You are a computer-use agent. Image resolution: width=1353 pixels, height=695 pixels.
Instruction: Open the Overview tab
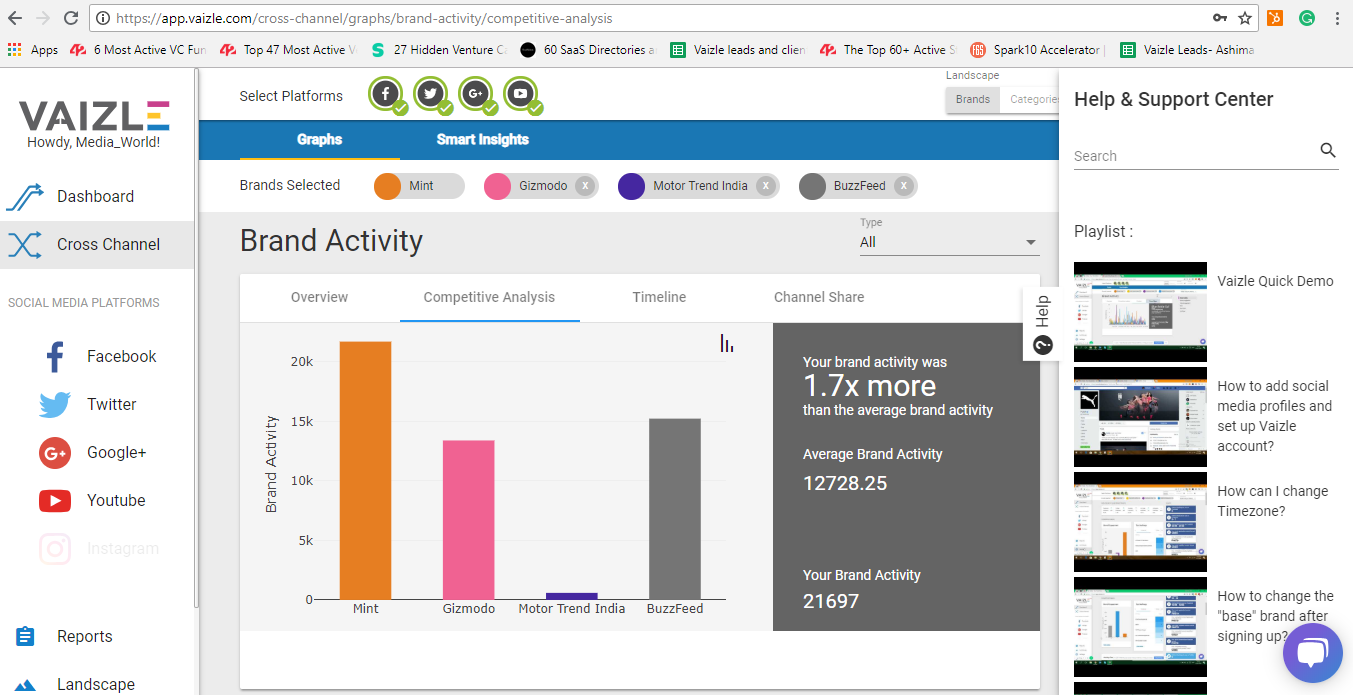pyautogui.click(x=320, y=297)
